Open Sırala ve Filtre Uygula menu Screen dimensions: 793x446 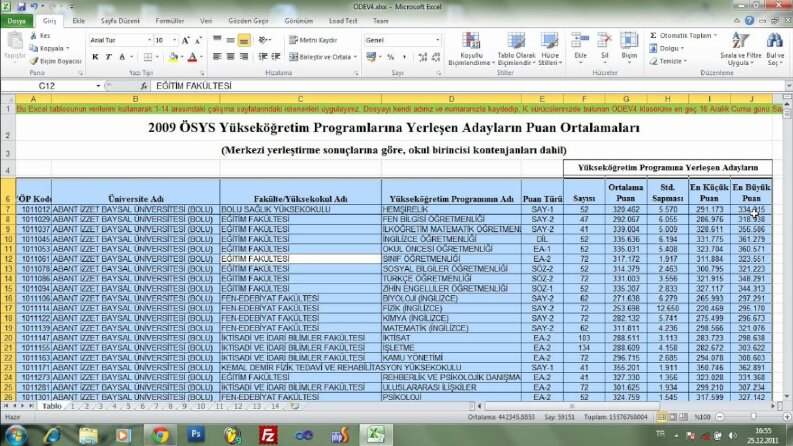[741, 49]
